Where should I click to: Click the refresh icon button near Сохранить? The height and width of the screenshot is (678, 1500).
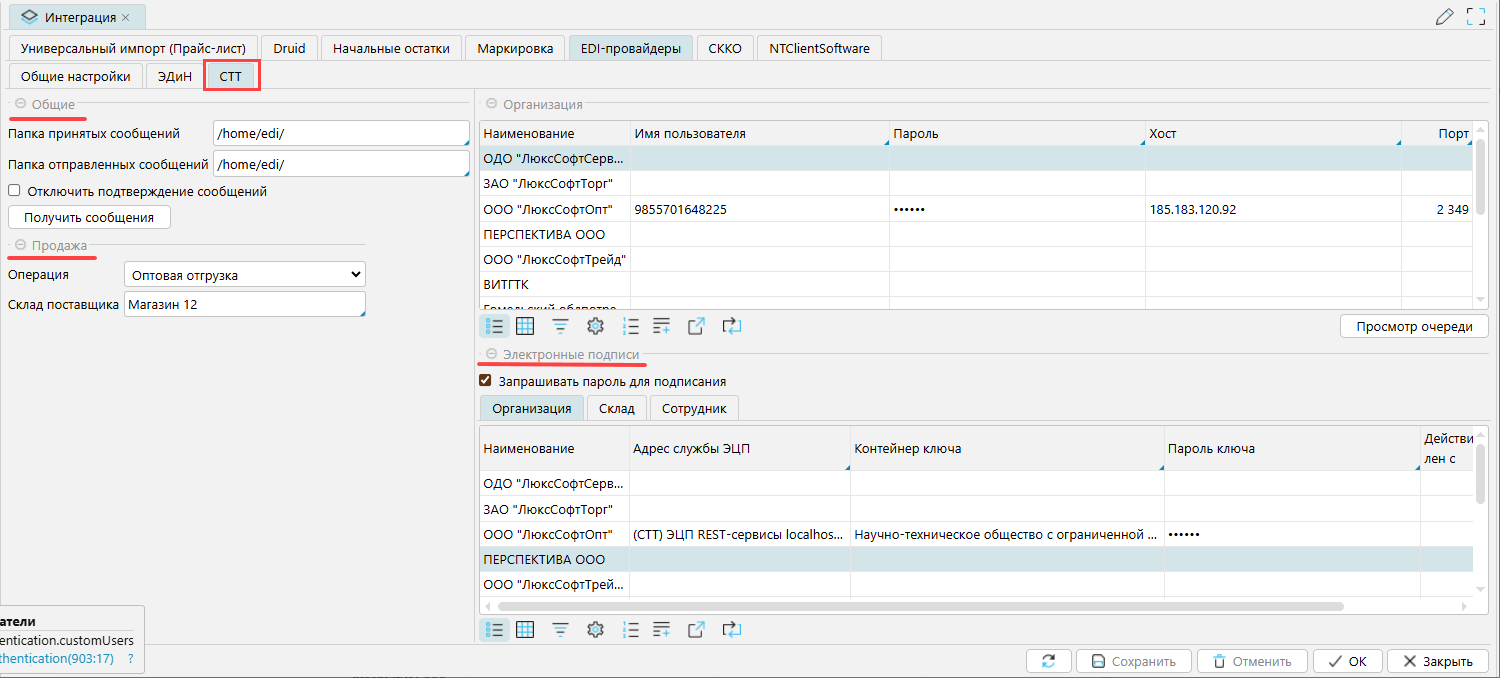pos(1048,661)
